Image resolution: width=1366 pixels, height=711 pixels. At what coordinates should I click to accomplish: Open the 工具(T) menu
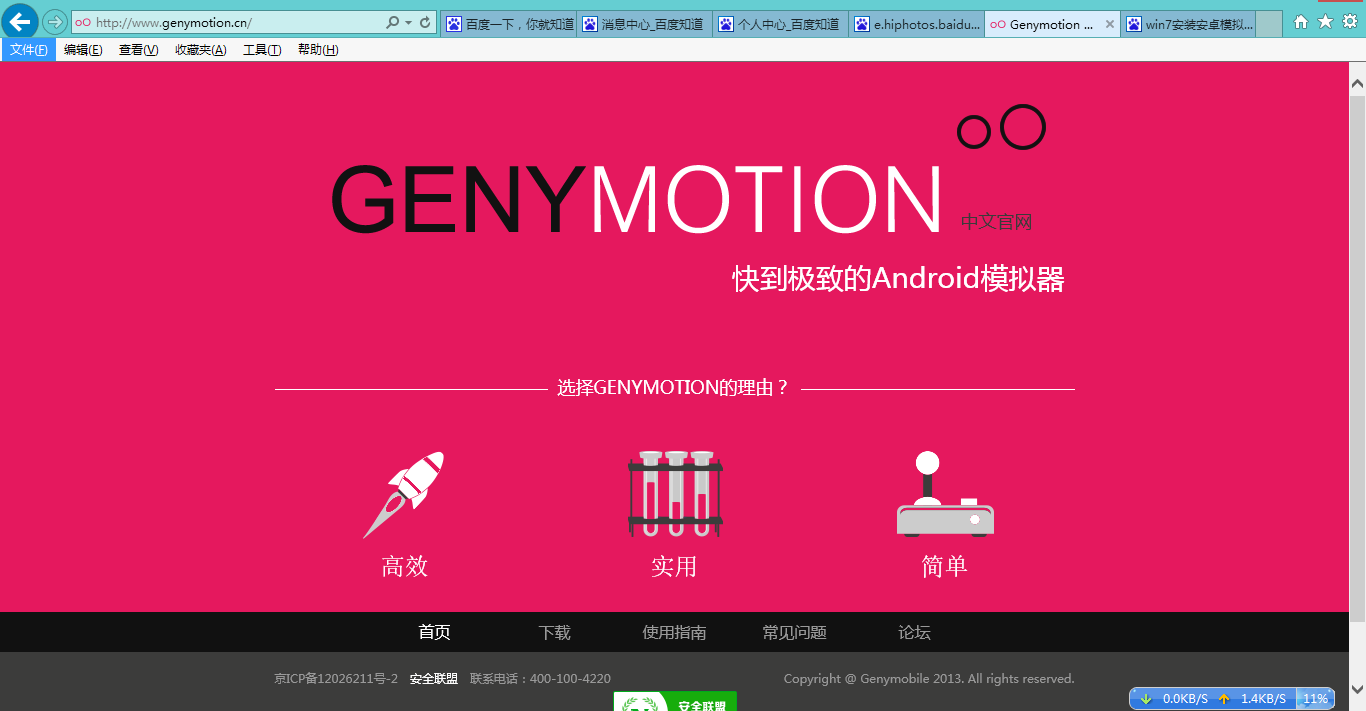(x=262, y=50)
